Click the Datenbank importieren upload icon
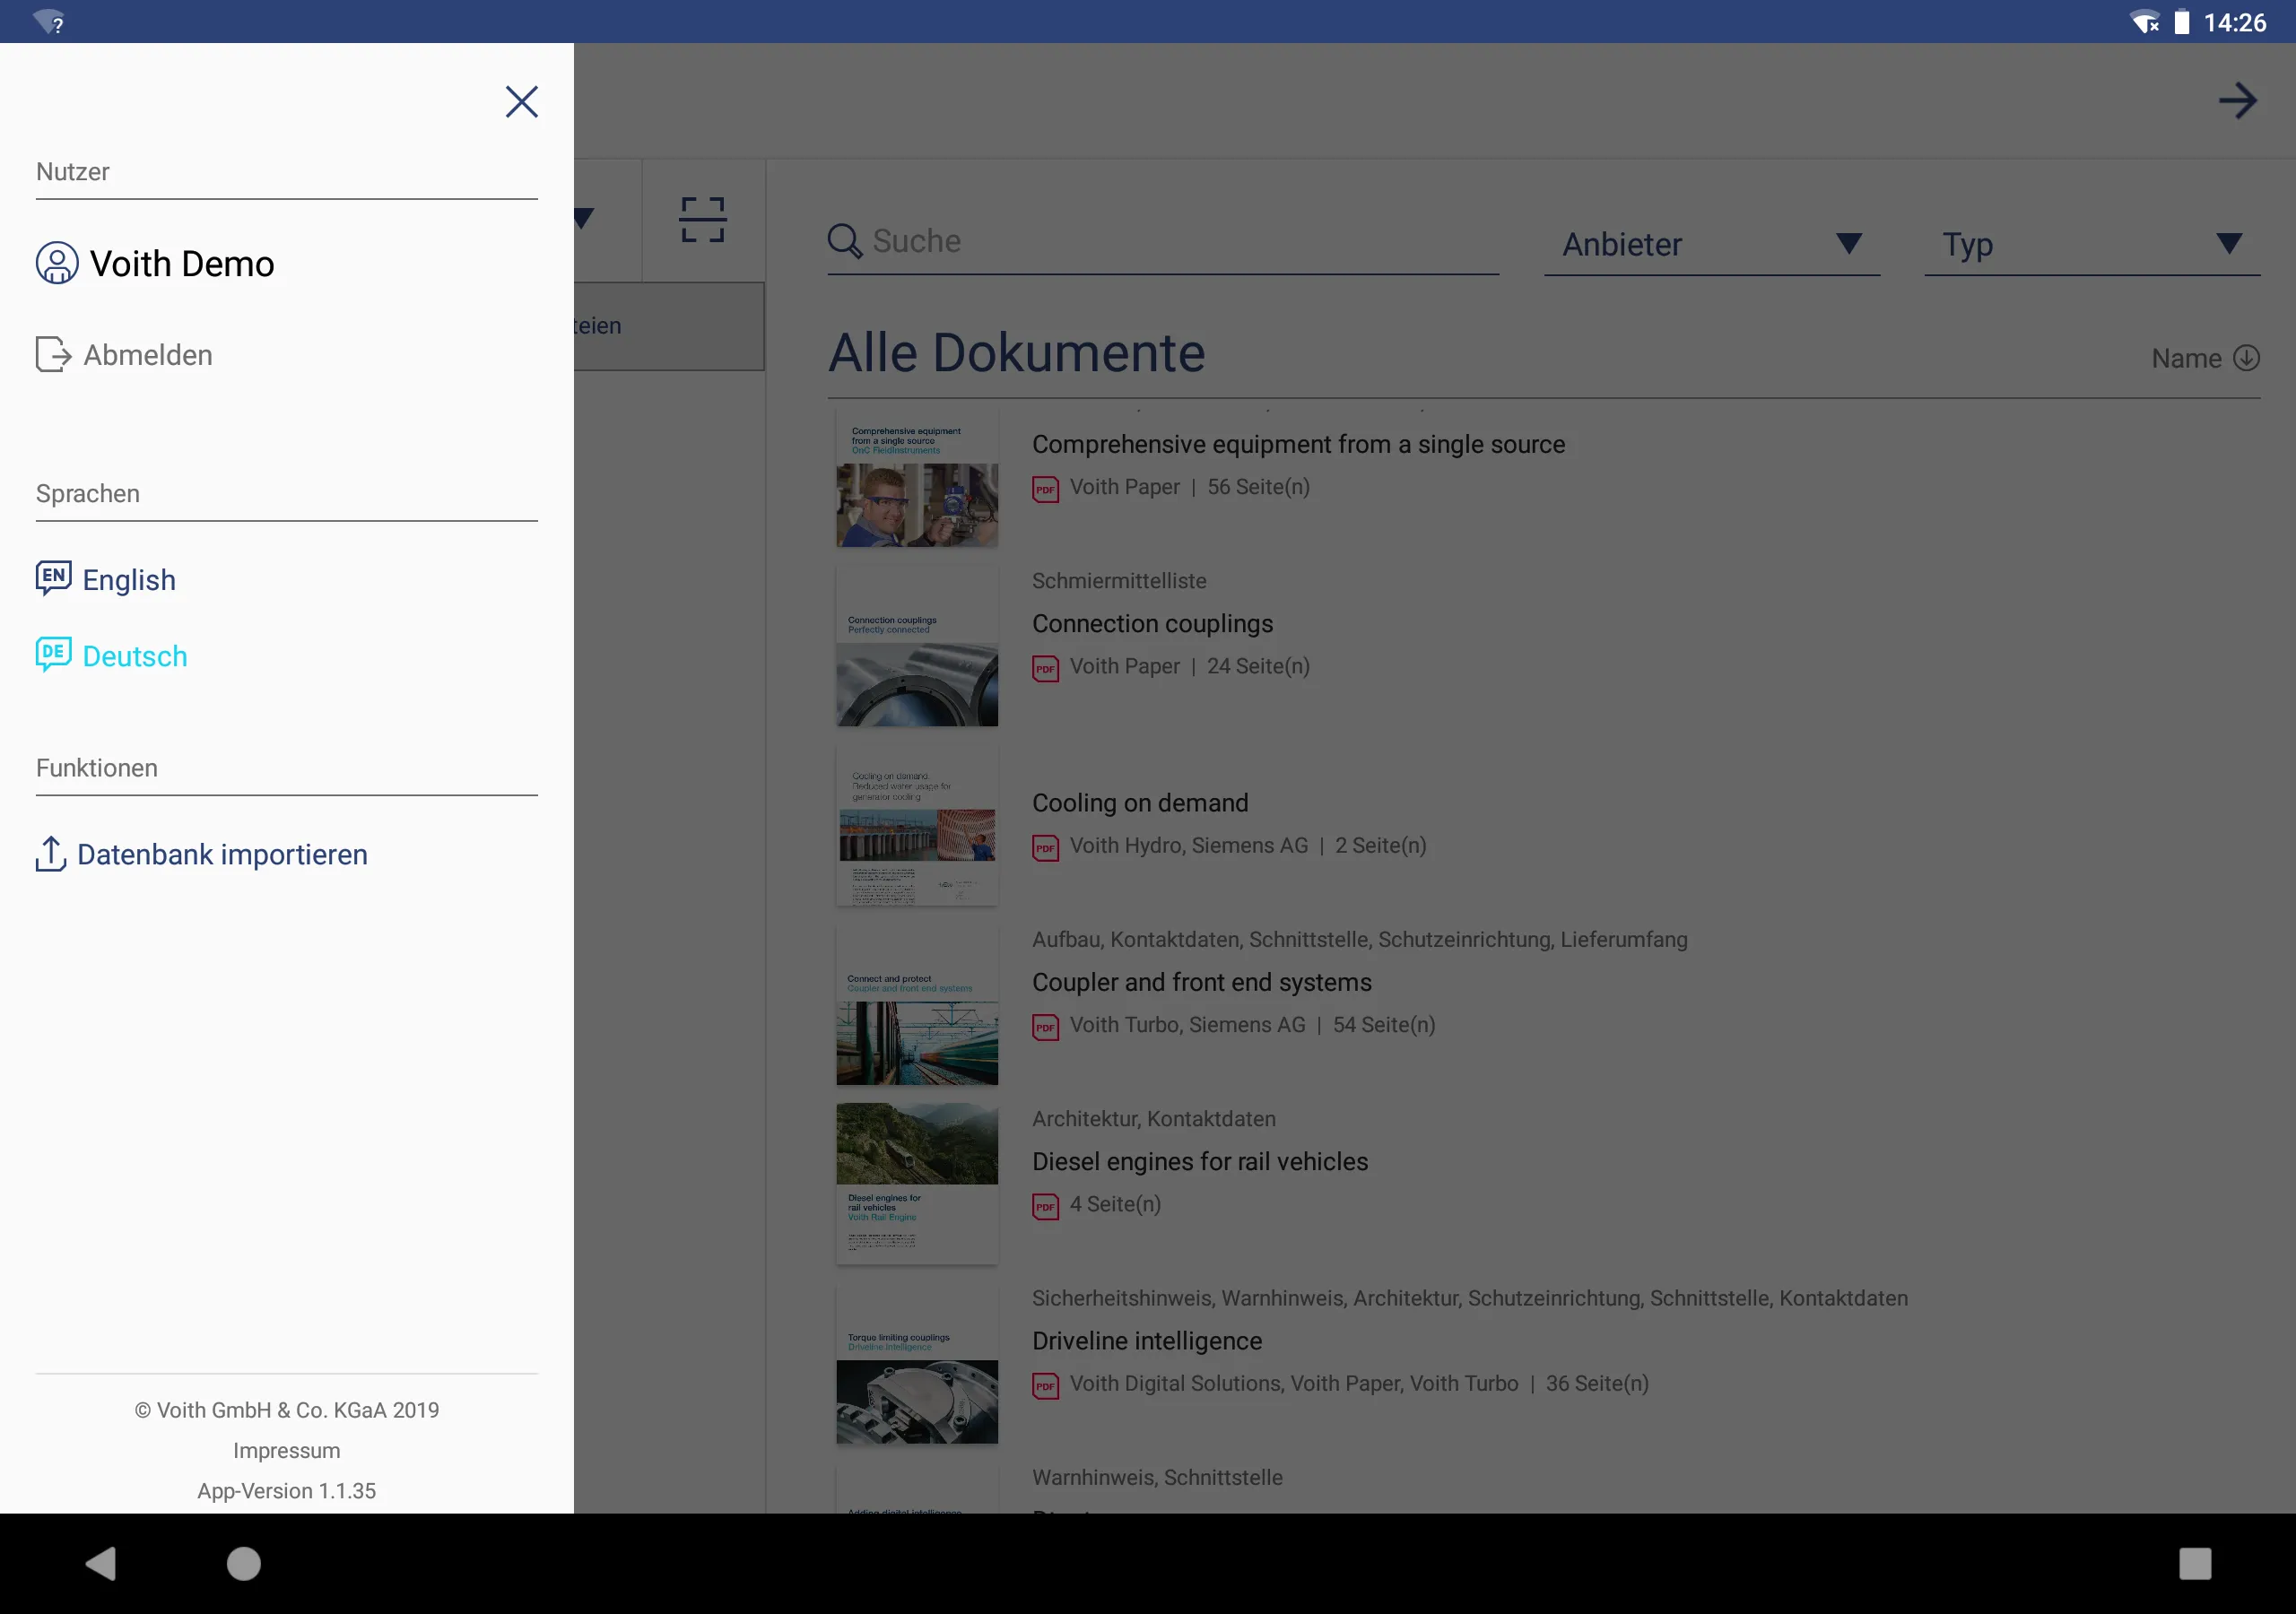The image size is (2296, 1614). (x=50, y=853)
